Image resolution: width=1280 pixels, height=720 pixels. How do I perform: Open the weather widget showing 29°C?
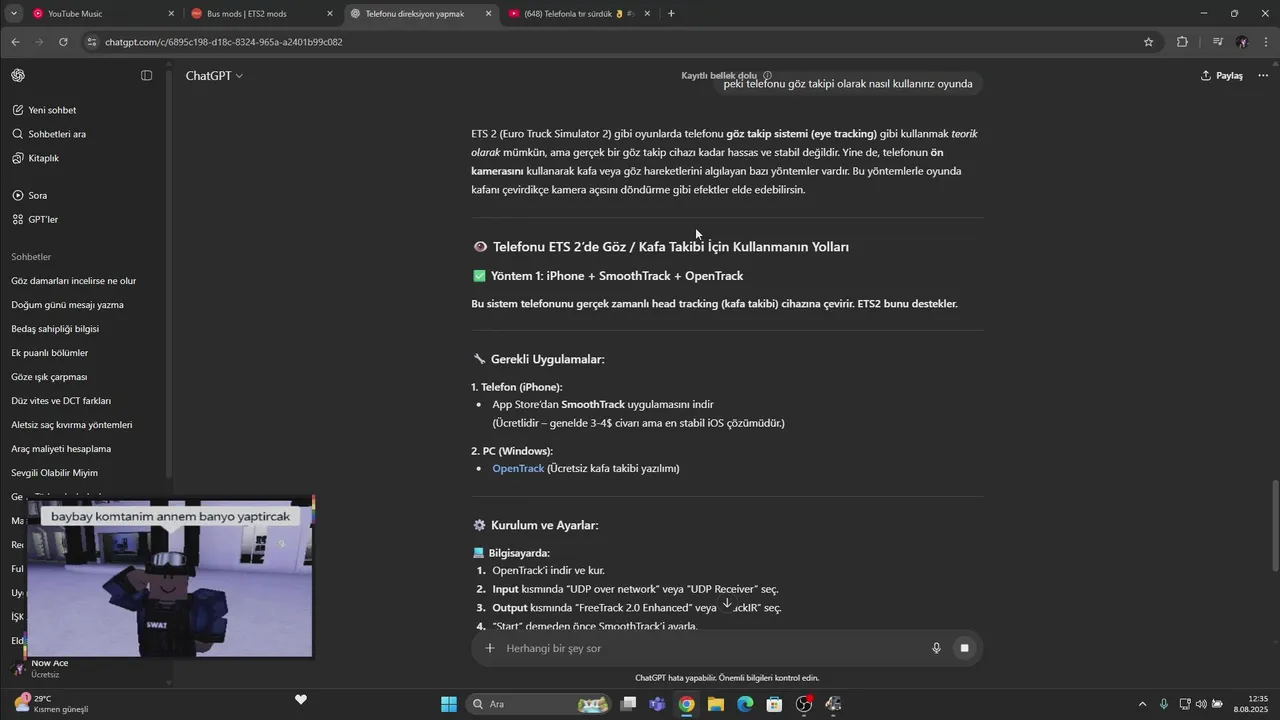tap(50, 704)
